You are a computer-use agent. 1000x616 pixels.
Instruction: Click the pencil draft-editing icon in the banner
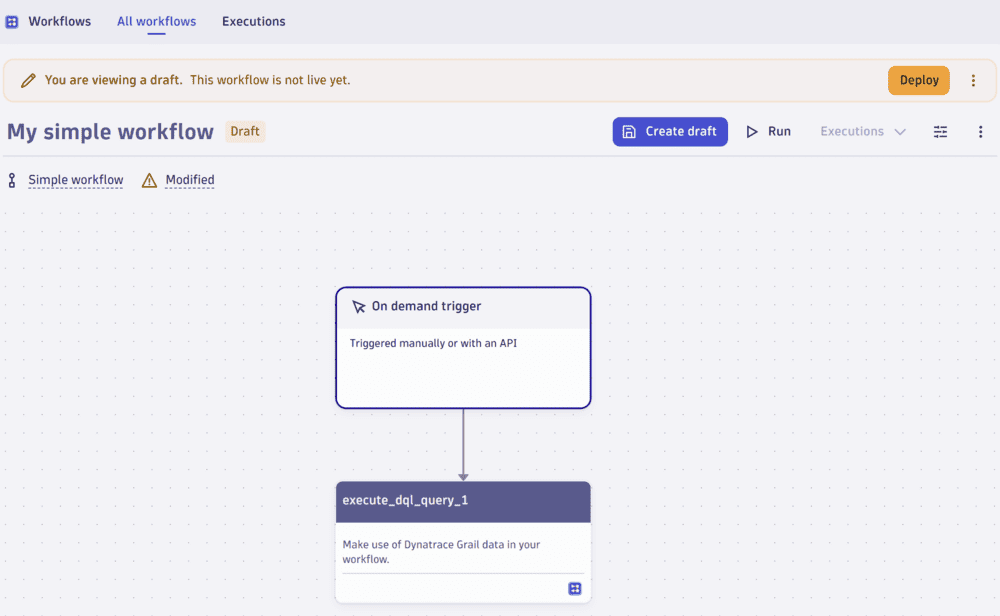click(x=29, y=80)
